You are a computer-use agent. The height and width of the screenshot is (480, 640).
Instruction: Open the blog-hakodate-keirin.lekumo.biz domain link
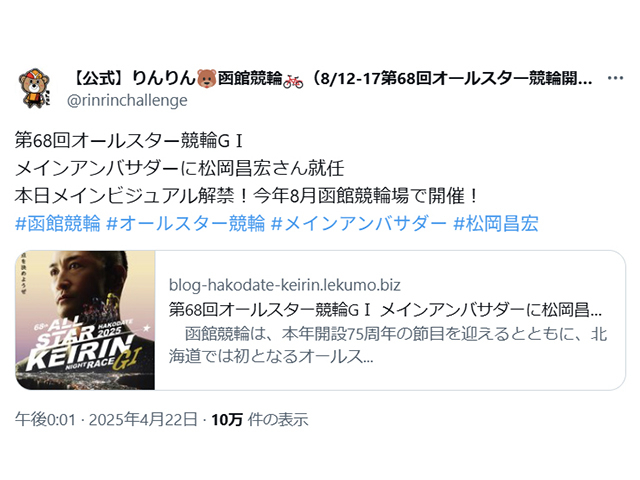[x=284, y=285]
